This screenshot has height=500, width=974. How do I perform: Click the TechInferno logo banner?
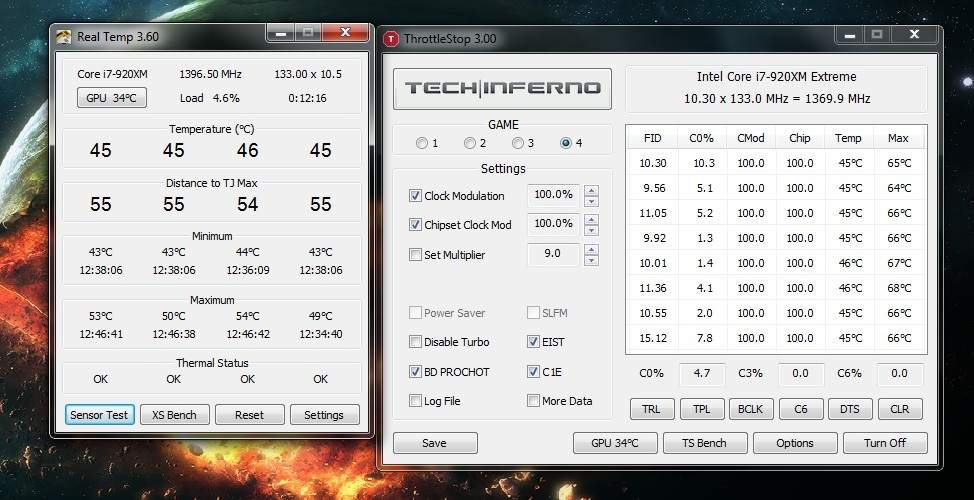tap(503, 88)
